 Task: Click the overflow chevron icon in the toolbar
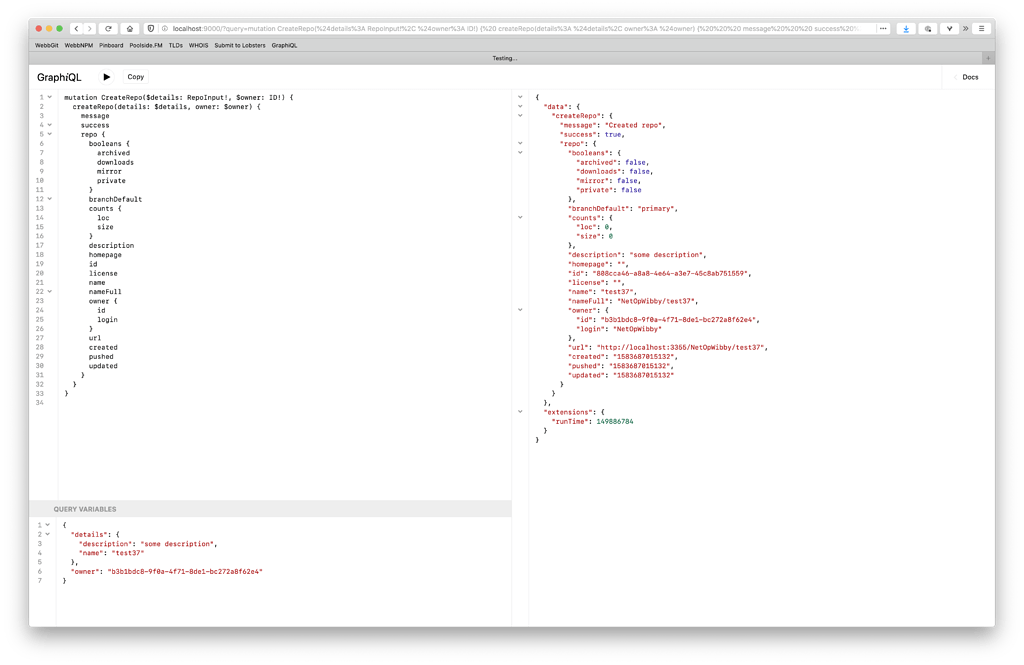[x=965, y=28]
